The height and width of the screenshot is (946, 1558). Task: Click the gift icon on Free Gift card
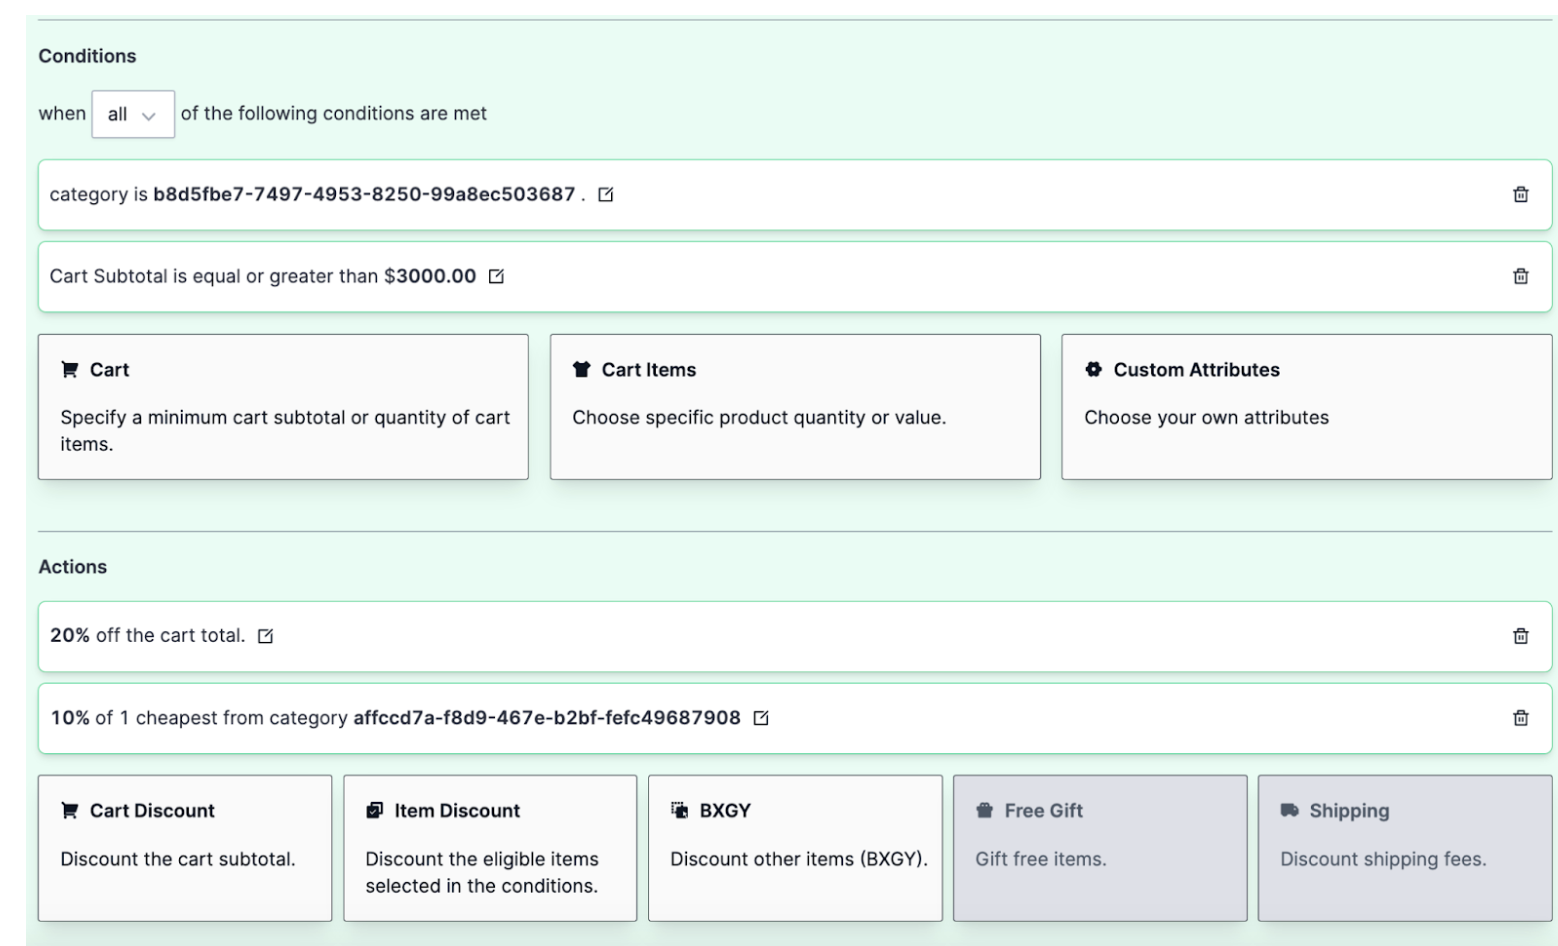tap(982, 810)
